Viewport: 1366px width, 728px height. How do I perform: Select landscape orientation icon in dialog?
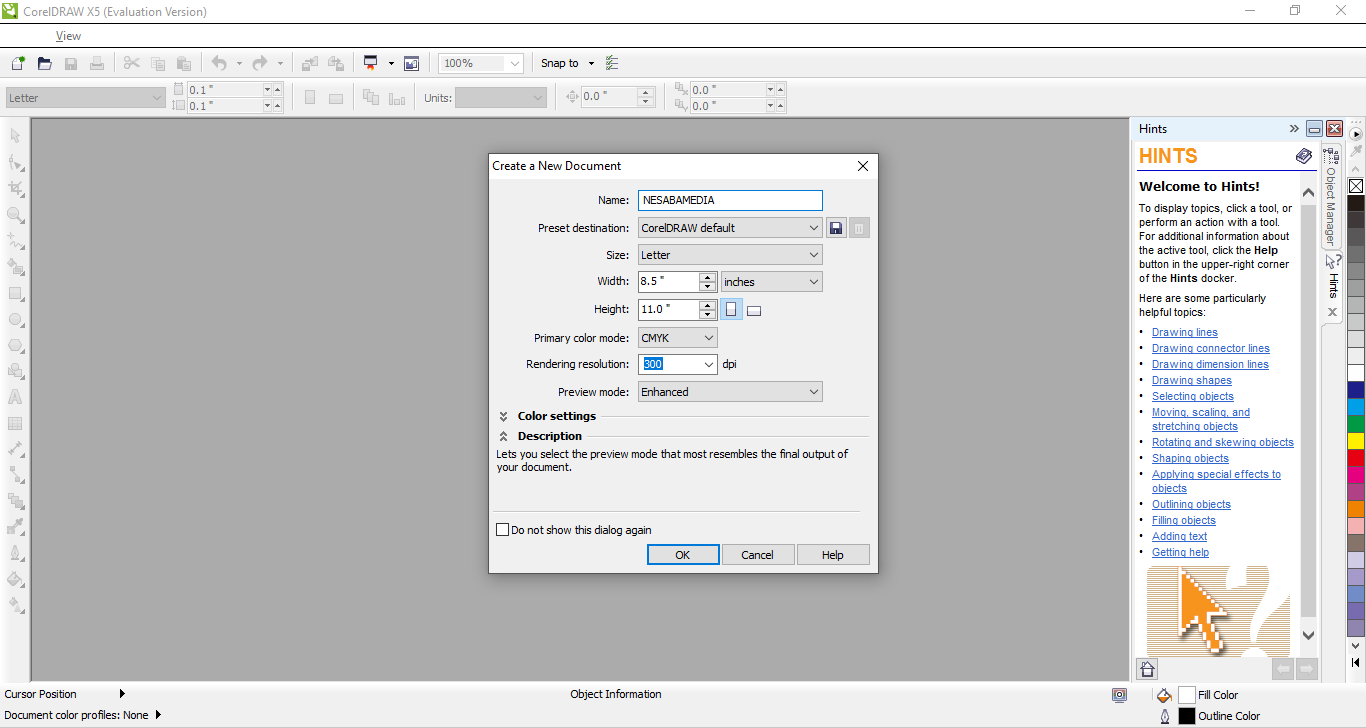[754, 311]
